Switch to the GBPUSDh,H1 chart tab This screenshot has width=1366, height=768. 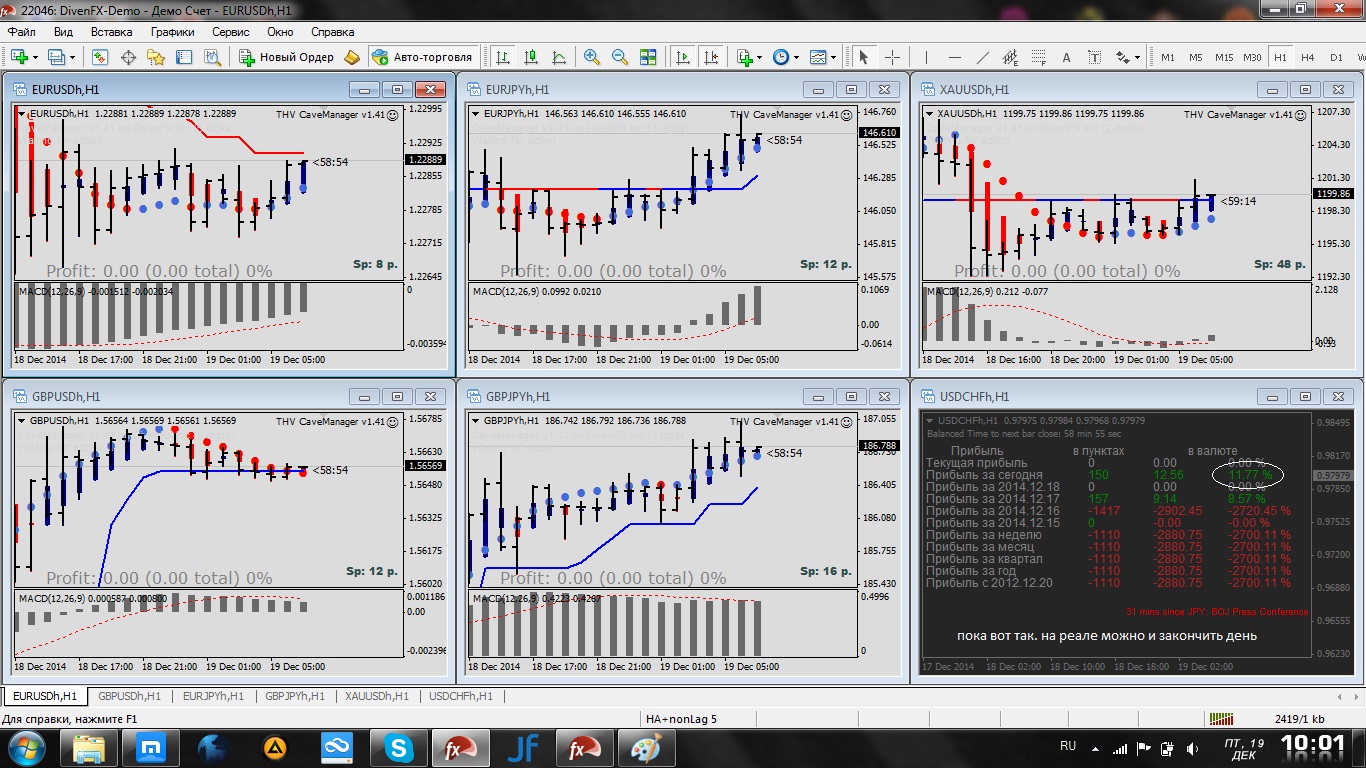[130, 696]
